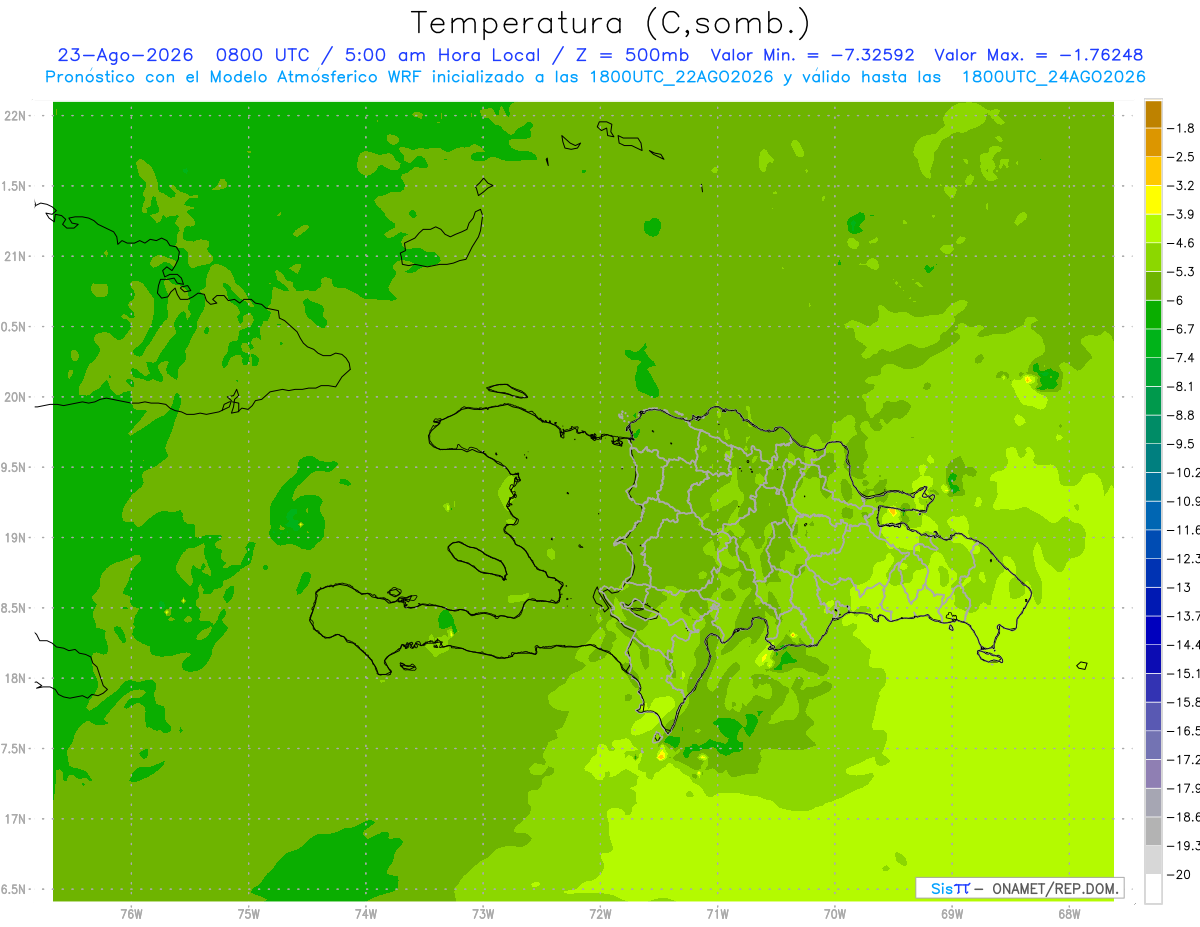Image resolution: width=1200 pixels, height=927 pixels.
Task: Select the swatch between -8.1 and -8.8
Action: coord(1153,401)
